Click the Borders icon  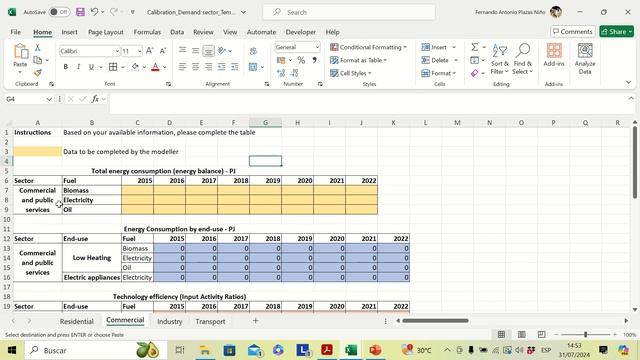click(113, 67)
